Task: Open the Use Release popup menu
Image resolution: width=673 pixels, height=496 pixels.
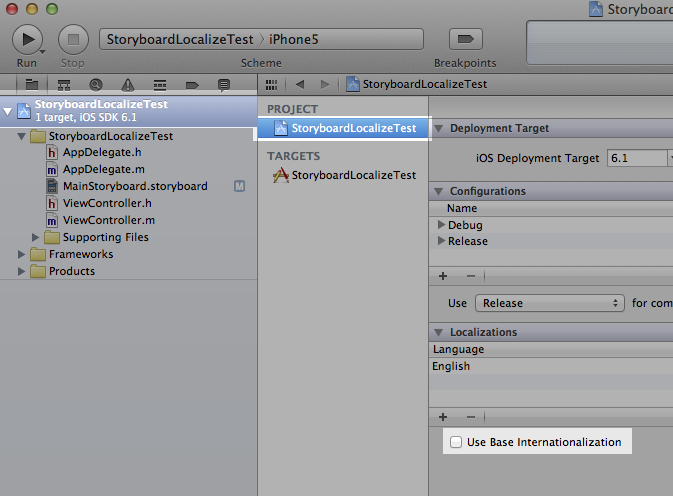Action: pos(549,303)
